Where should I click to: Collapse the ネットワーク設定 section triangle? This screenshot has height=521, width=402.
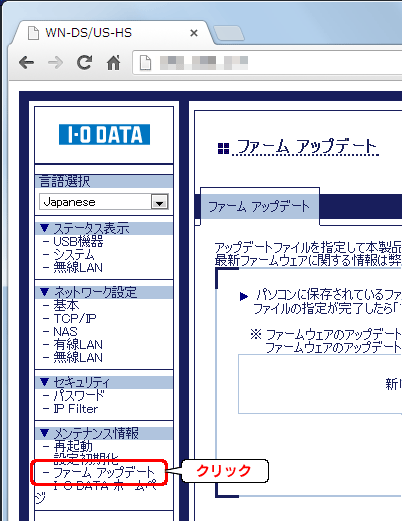[x=45, y=292]
